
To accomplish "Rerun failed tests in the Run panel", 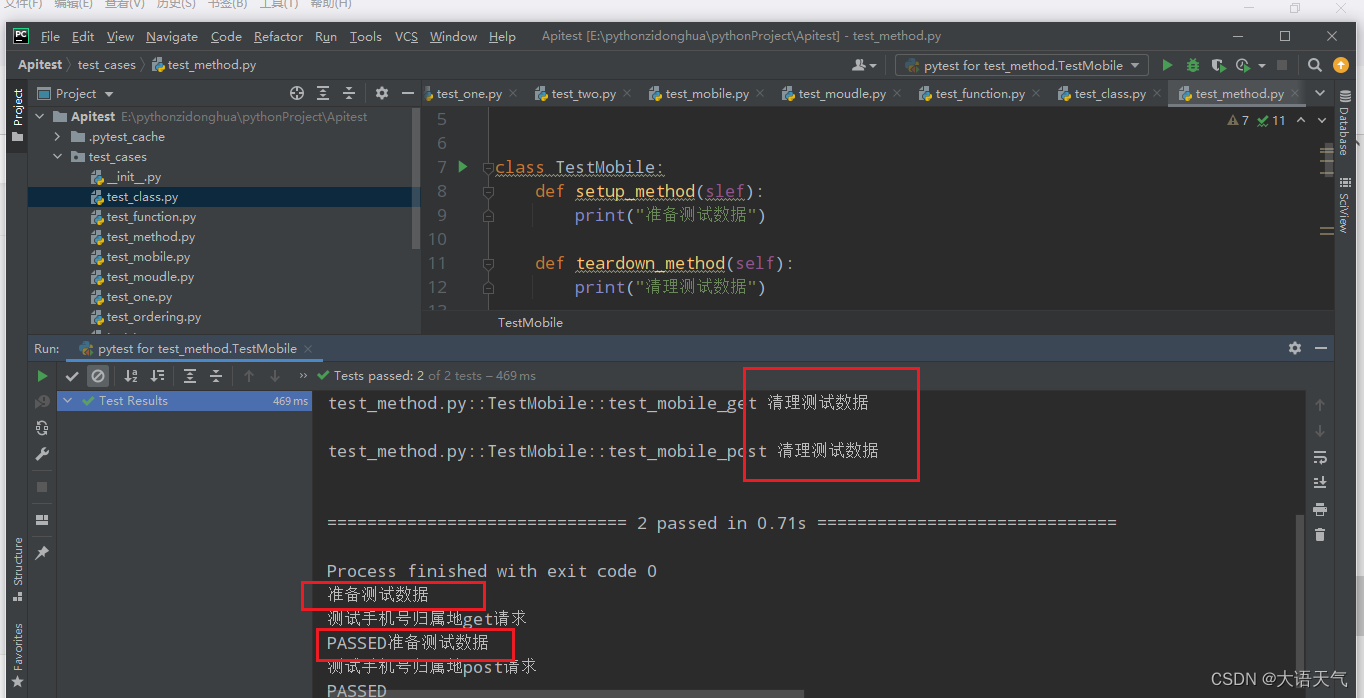I will click(x=41, y=401).
